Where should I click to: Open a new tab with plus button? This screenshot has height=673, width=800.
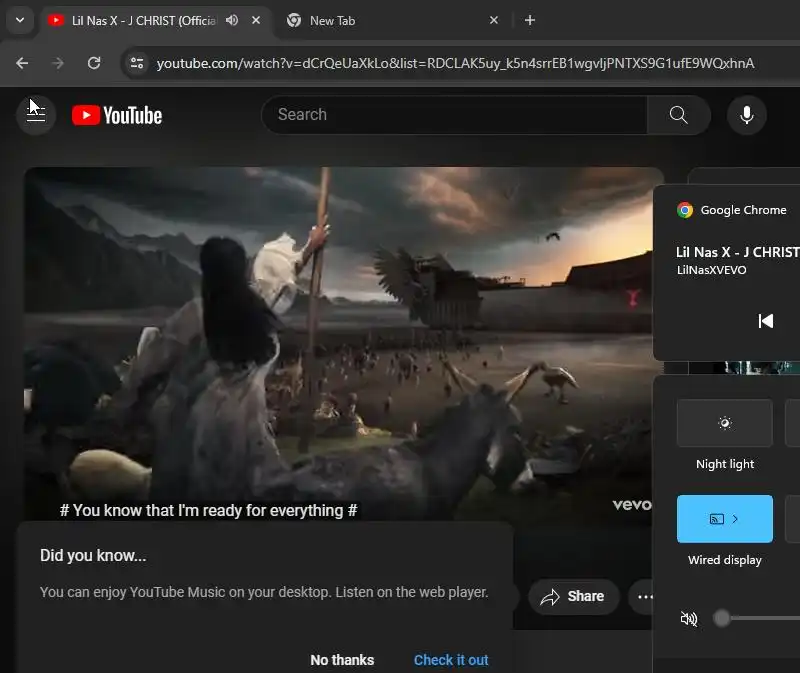tap(530, 20)
